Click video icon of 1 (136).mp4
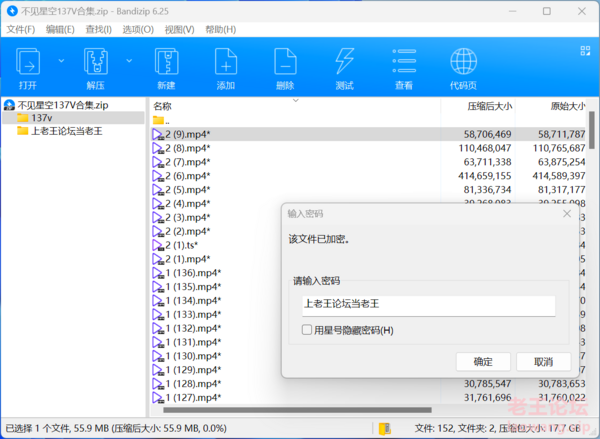Screen dimensions: 600x439 [x=158, y=273]
